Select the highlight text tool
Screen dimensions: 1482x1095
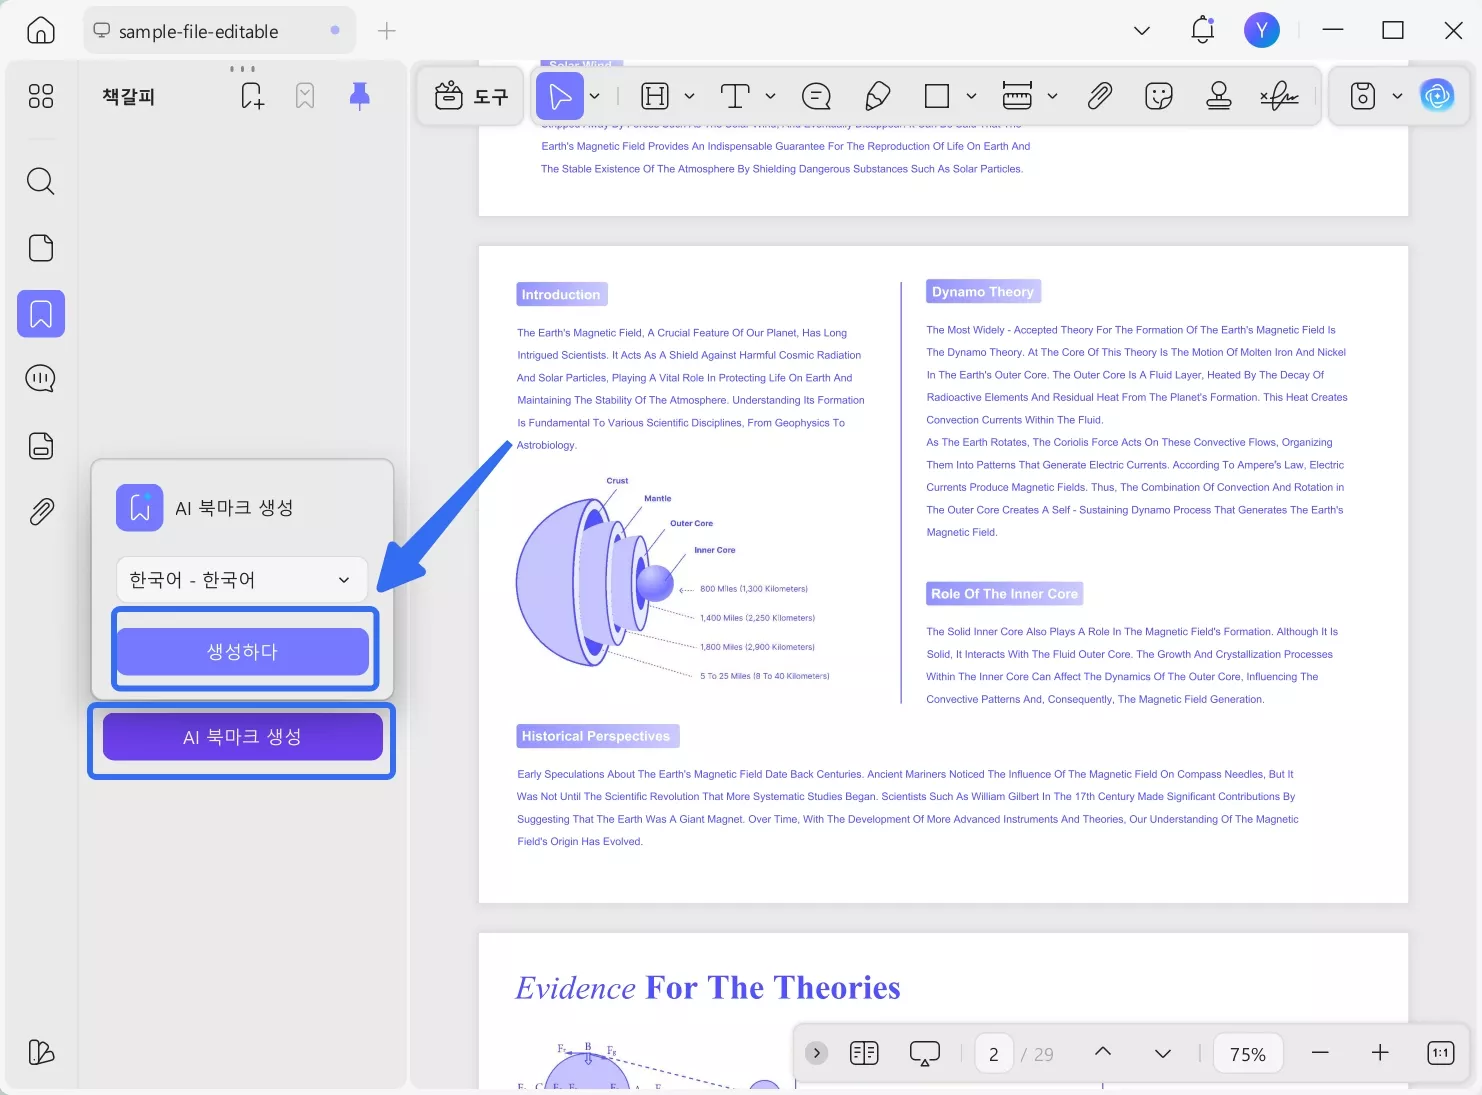click(655, 96)
